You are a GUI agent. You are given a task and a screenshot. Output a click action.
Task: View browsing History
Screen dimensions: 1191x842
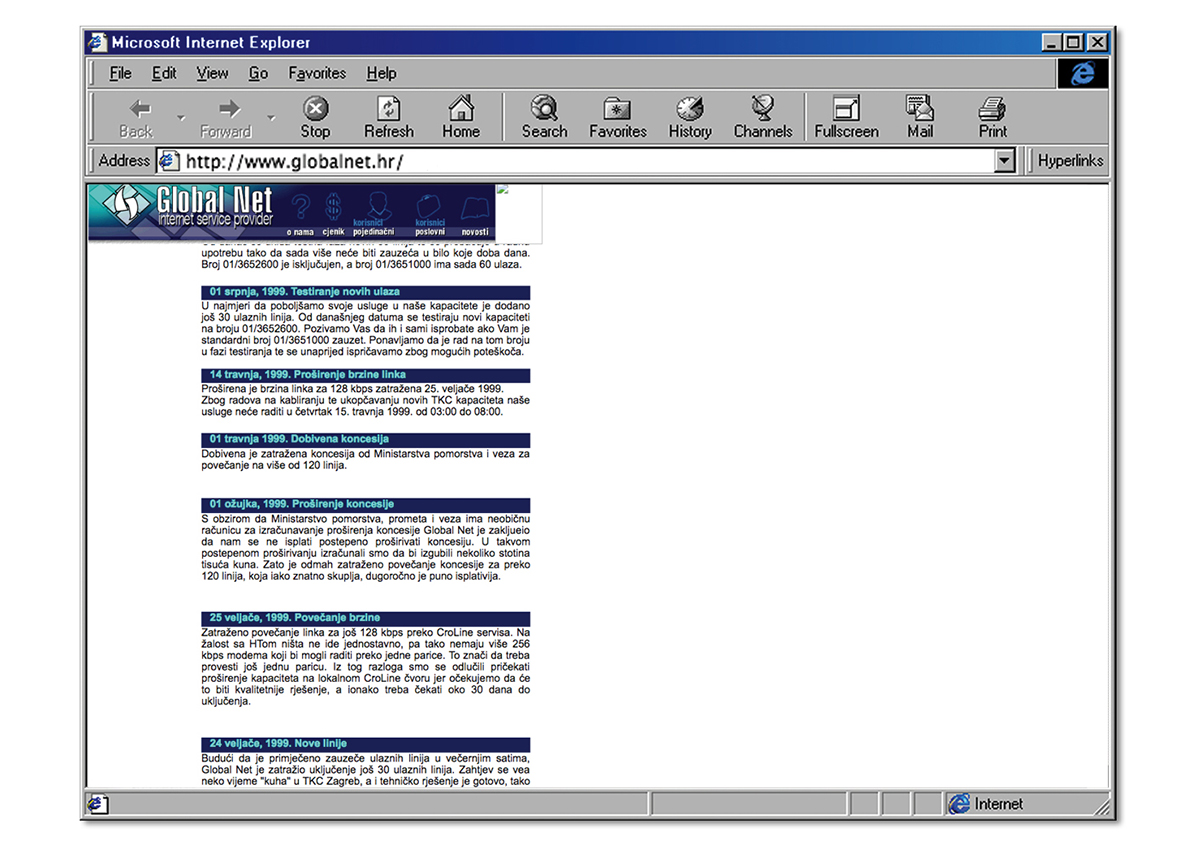coord(689,115)
